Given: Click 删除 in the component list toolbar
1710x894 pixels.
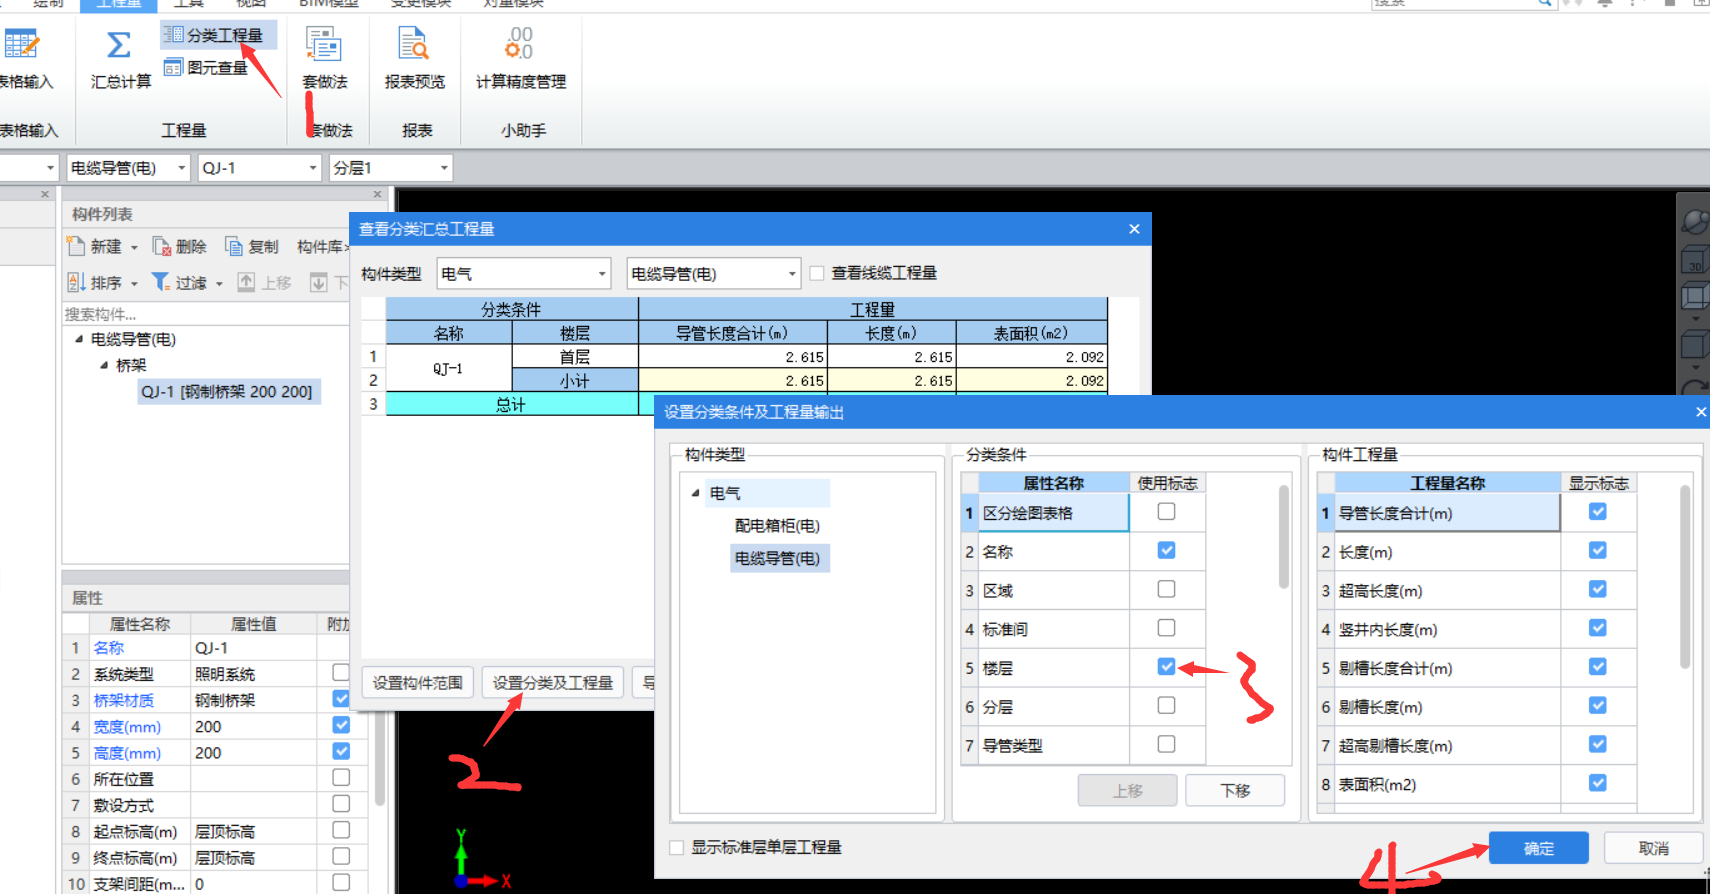Looking at the screenshot, I should (x=179, y=246).
